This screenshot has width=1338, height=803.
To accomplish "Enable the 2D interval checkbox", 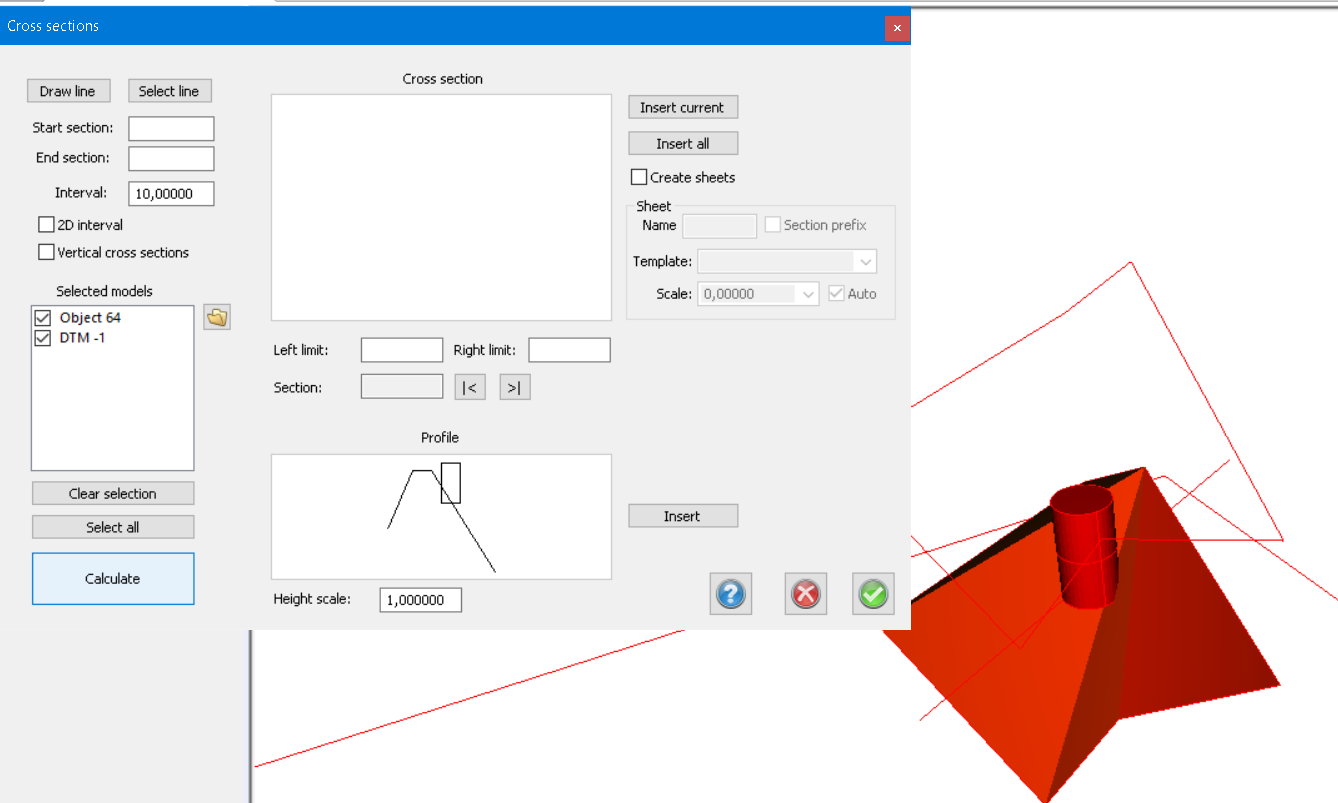I will 47,225.
